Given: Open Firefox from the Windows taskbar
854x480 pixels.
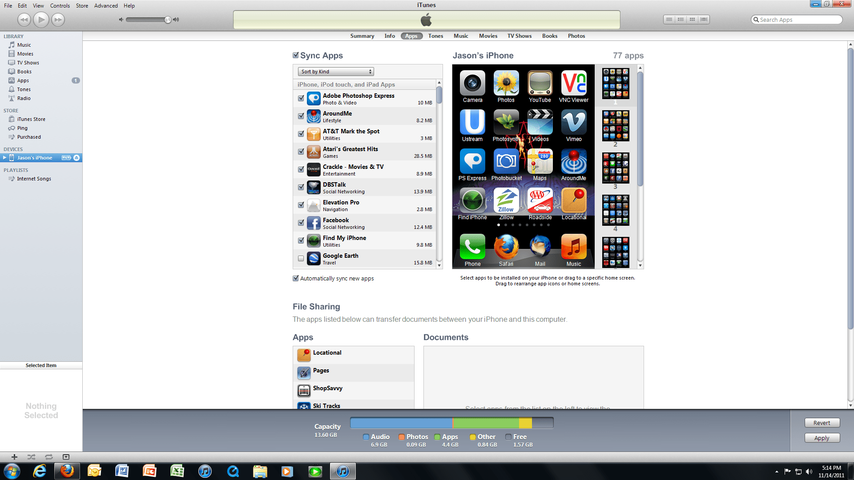Looking at the screenshot, I should tap(67, 471).
